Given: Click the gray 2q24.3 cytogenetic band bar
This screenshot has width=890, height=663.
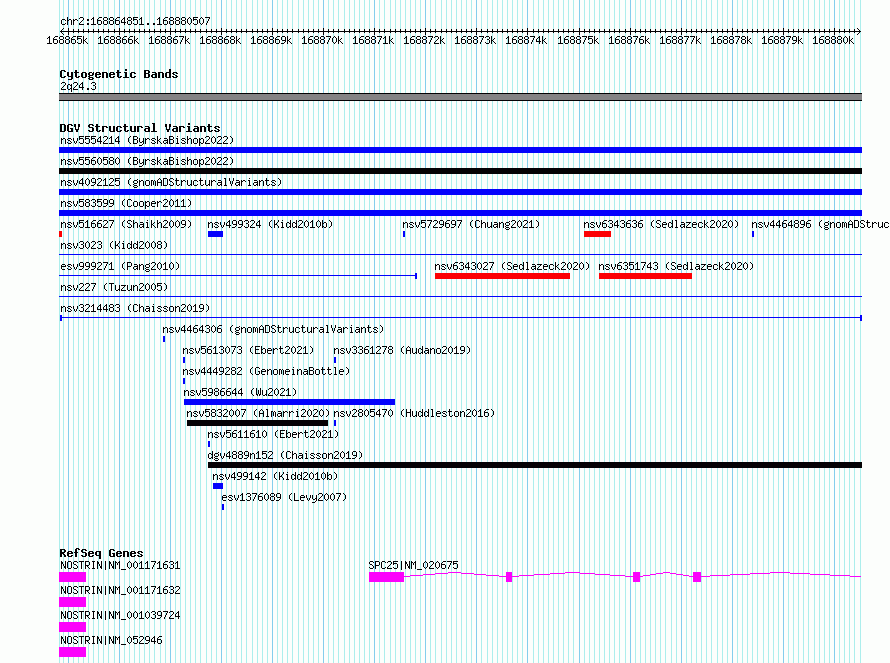Looking at the screenshot, I should point(460,97).
